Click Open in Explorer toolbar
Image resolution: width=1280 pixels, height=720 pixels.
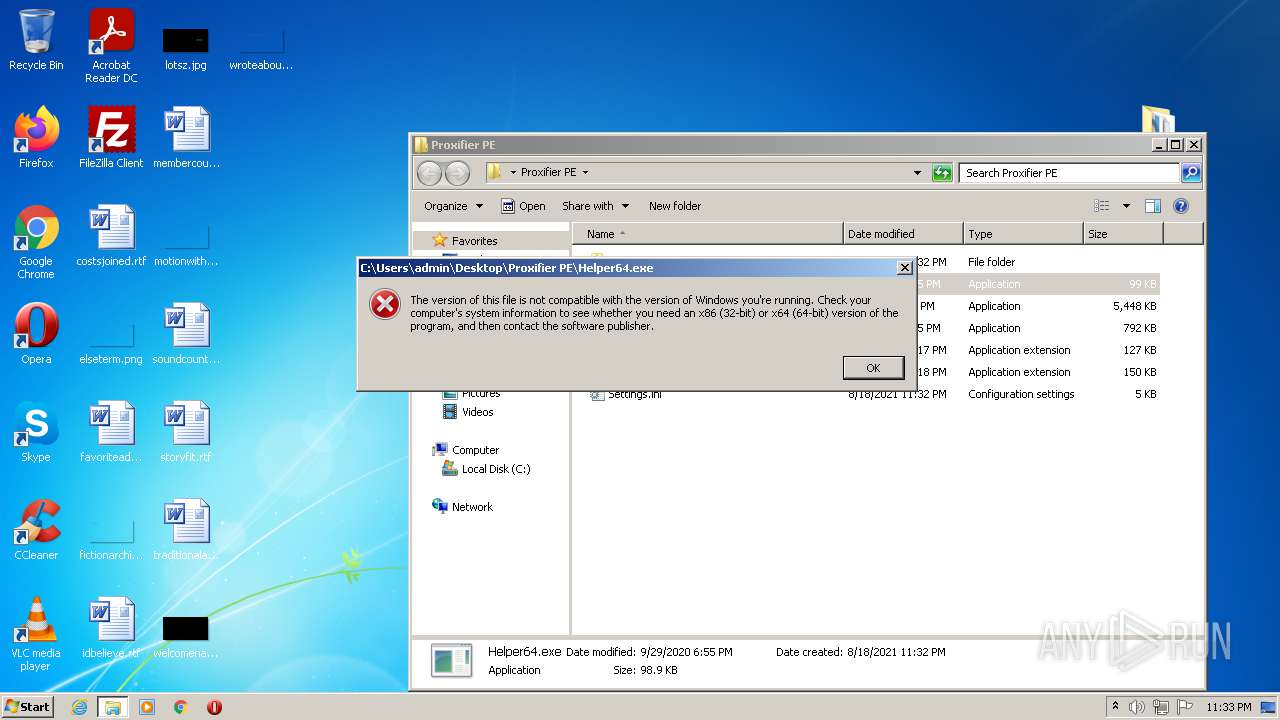tap(523, 206)
